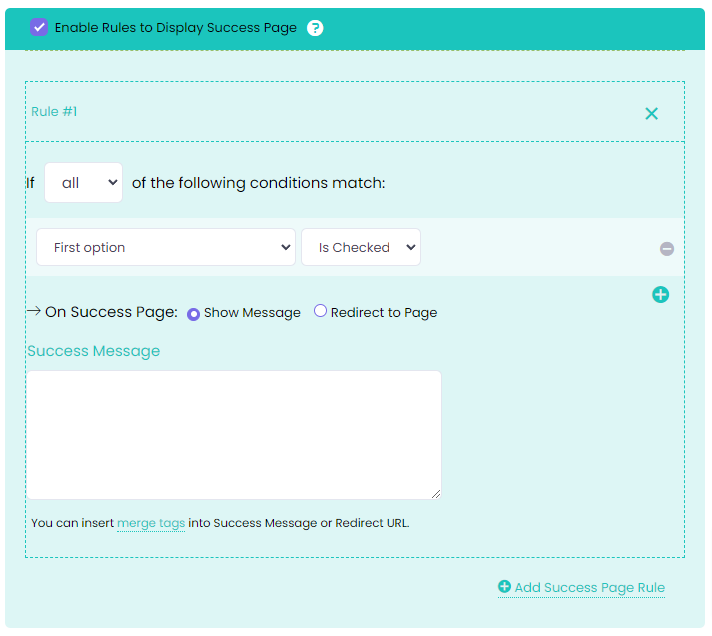This screenshot has height=636, width=712.
Task: Click the help question mark icon
Action: 315,28
